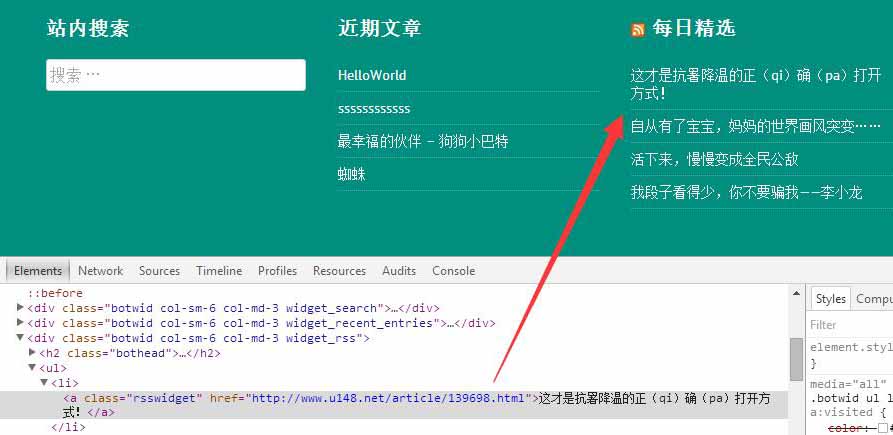The width and height of the screenshot is (893, 435).
Task: Collapse the li node
Action: pos(44,383)
